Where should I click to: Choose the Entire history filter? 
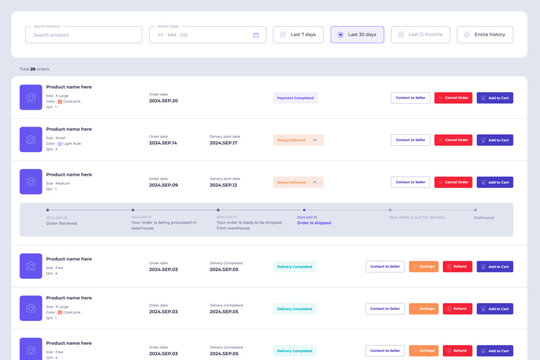(x=485, y=34)
